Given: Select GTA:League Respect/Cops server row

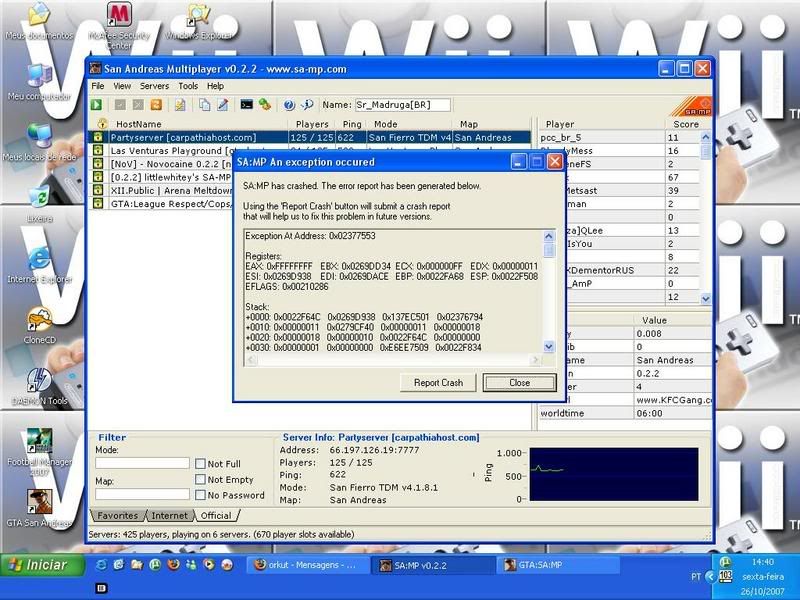Looking at the screenshot, I should pyautogui.click(x=161, y=204).
